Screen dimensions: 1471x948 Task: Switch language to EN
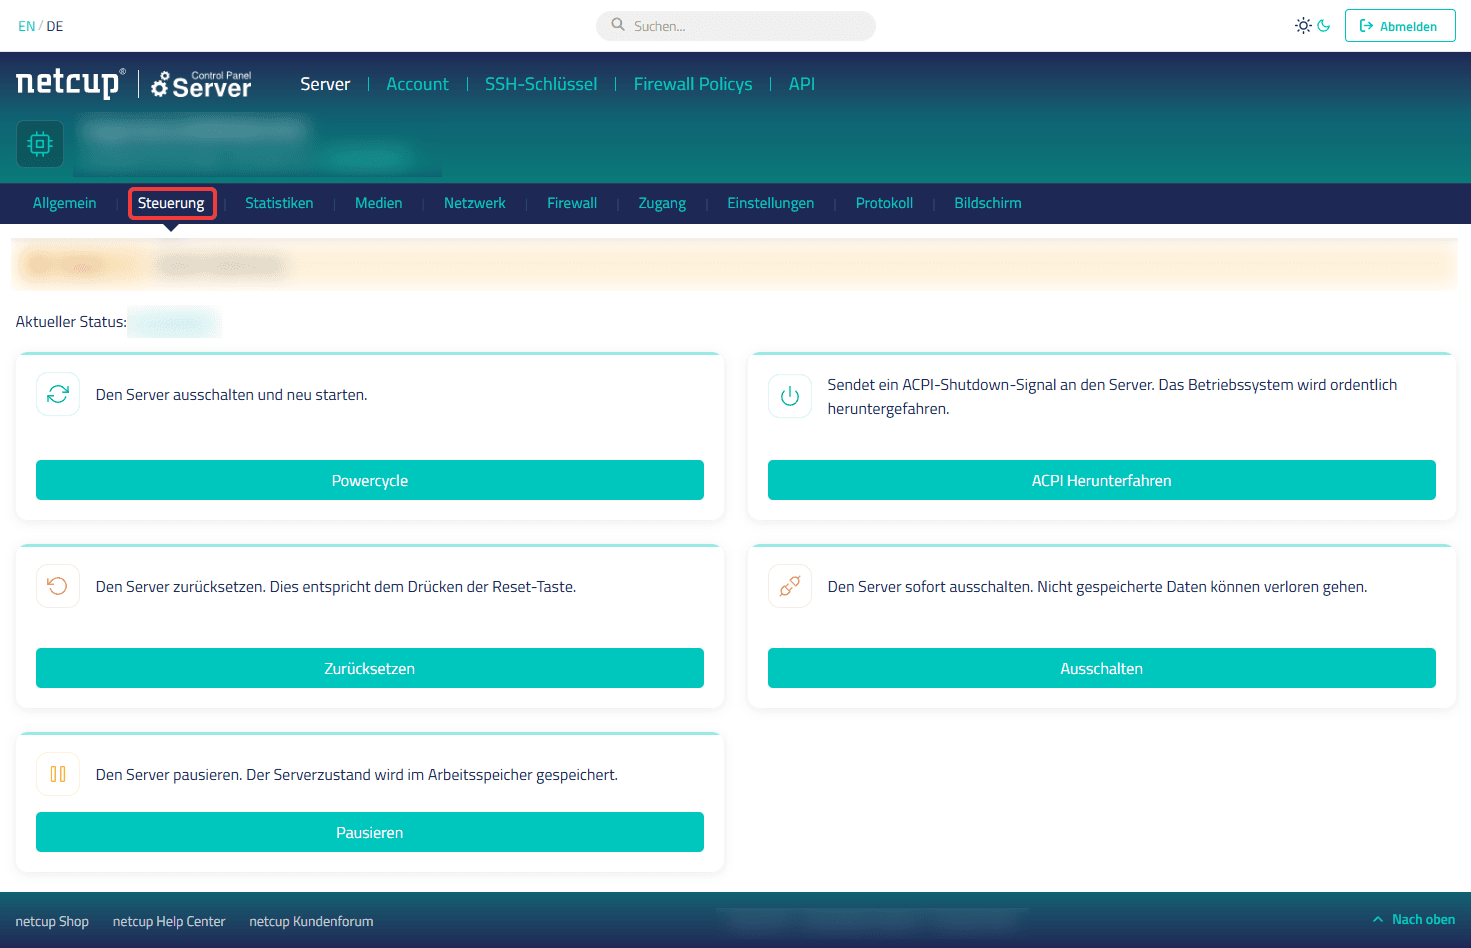coord(26,26)
